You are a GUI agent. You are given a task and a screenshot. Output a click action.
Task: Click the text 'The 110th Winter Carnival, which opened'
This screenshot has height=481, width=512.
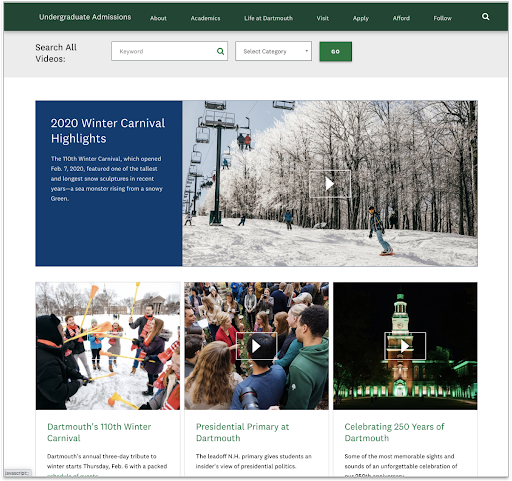click(x=106, y=159)
